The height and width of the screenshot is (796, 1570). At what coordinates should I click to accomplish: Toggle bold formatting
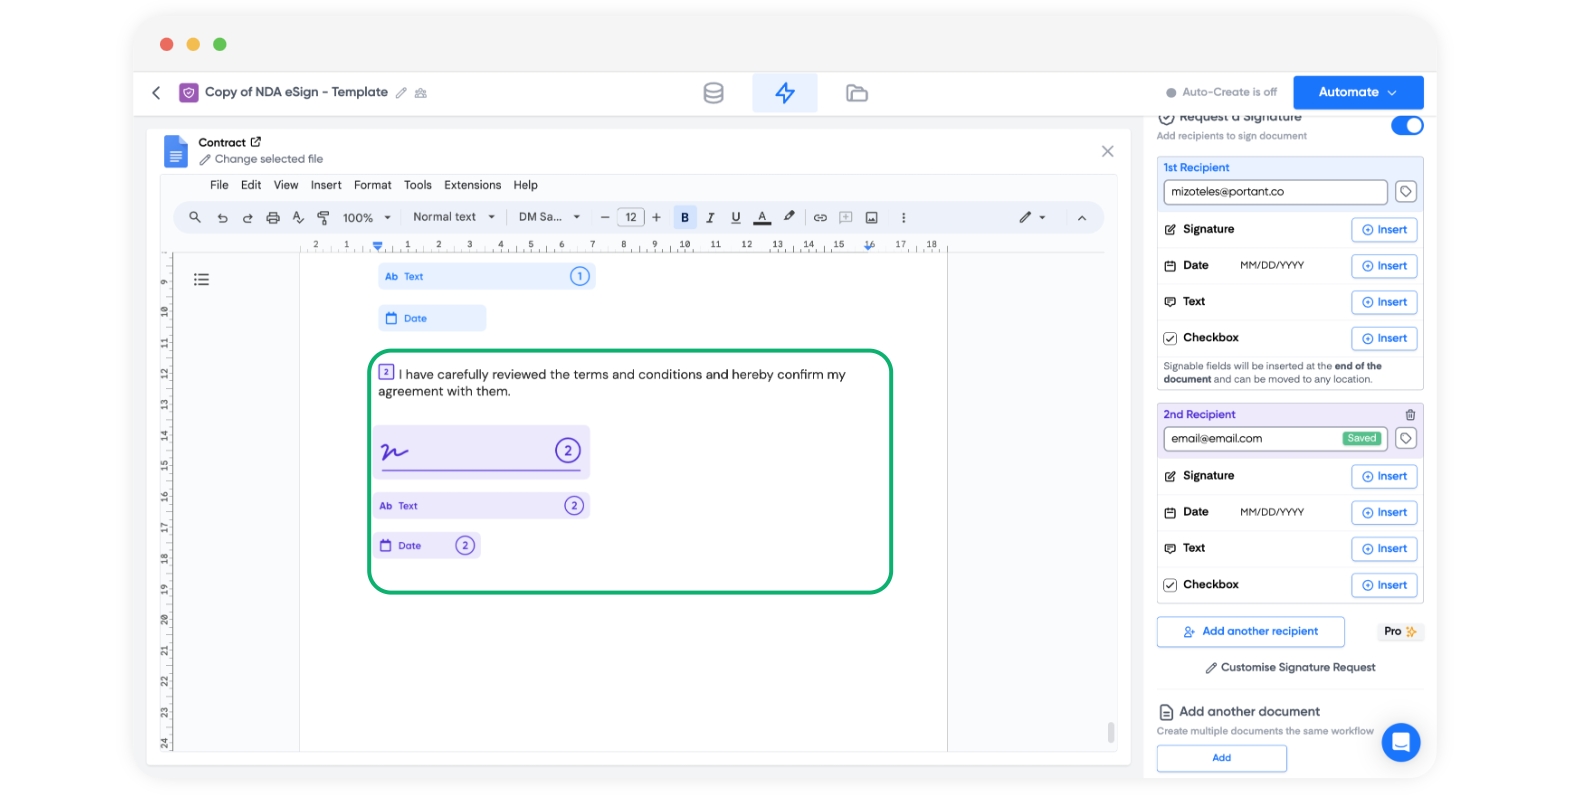point(685,218)
